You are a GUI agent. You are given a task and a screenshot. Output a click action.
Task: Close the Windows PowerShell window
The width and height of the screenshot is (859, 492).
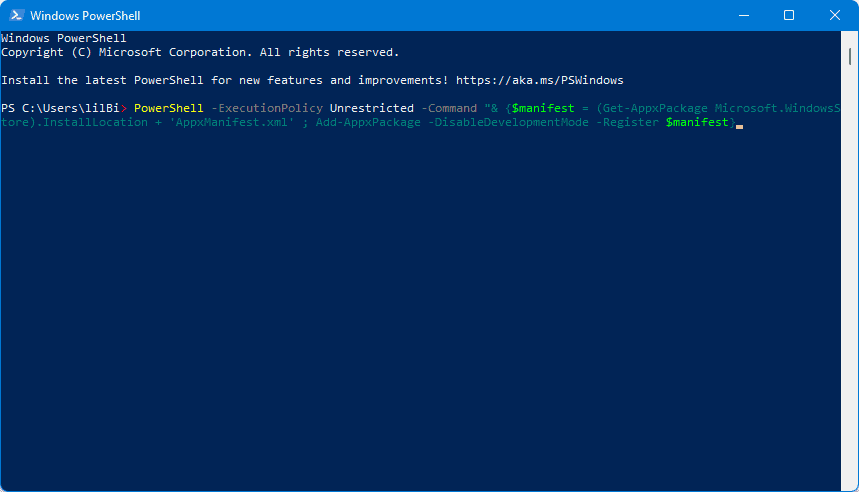tap(834, 15)
